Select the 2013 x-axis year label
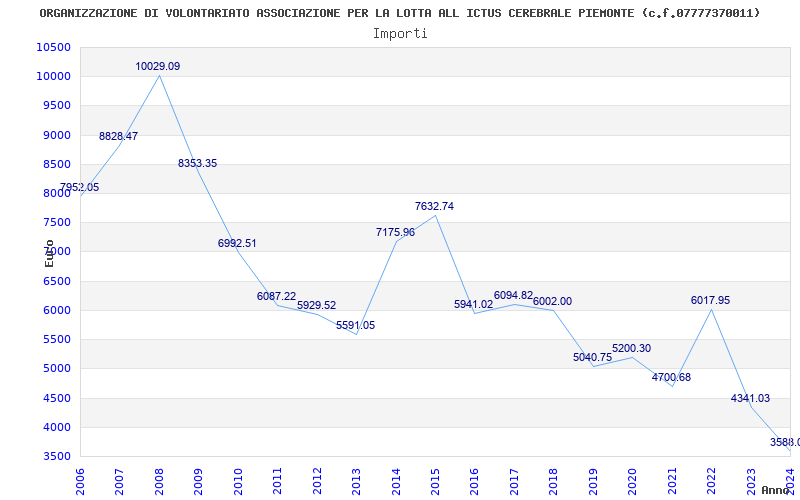 [x=356, y=481]
